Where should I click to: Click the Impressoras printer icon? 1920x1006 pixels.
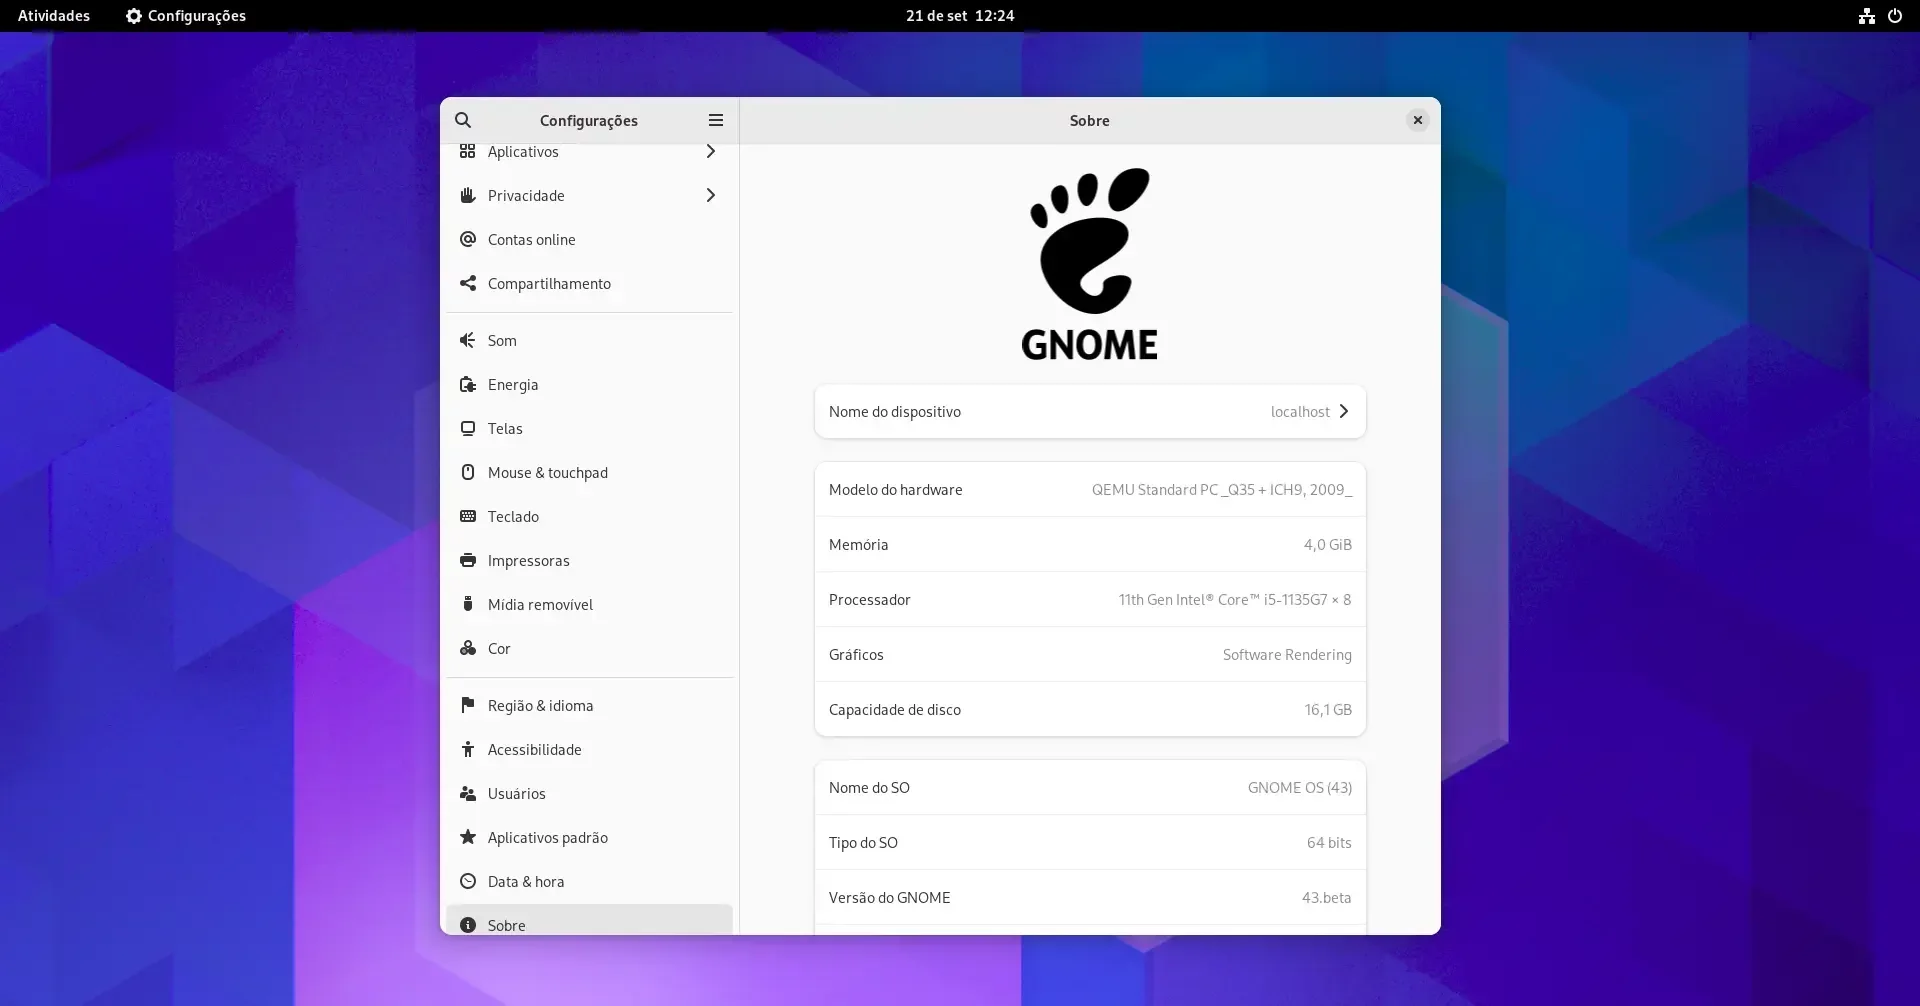(x=467, y=560)
